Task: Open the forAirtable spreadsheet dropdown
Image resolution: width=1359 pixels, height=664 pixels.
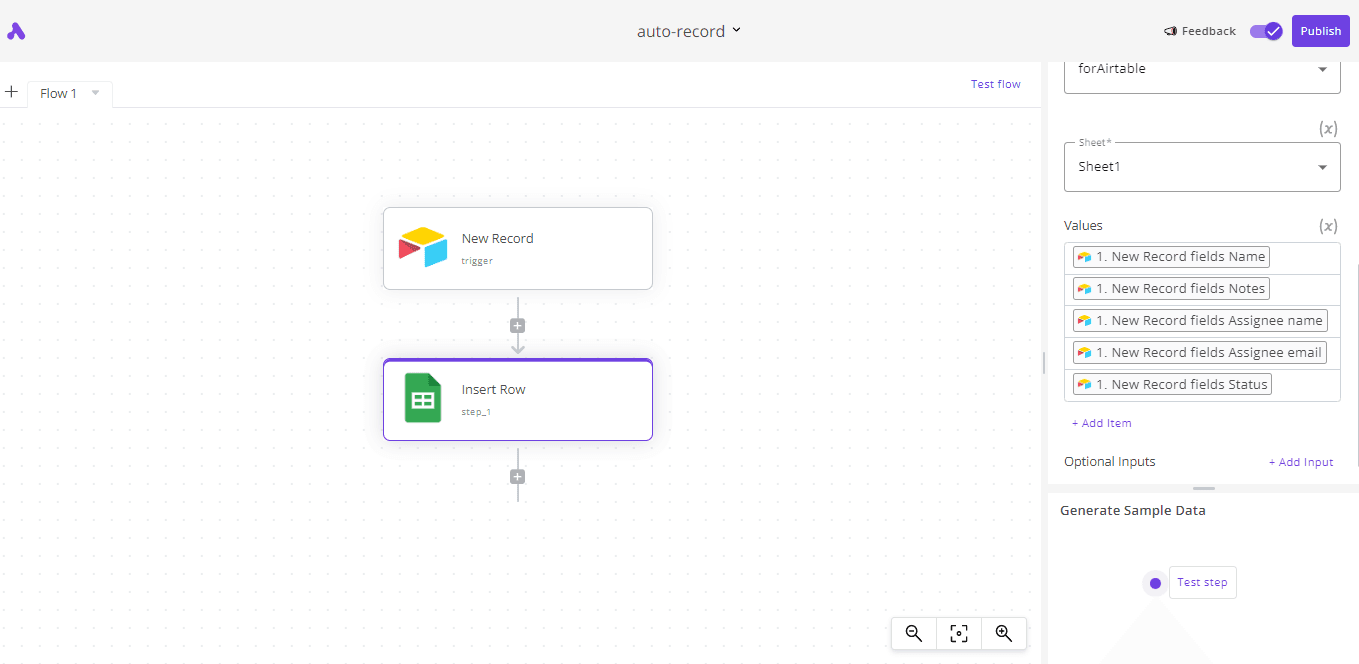Action: point(1200,68)
